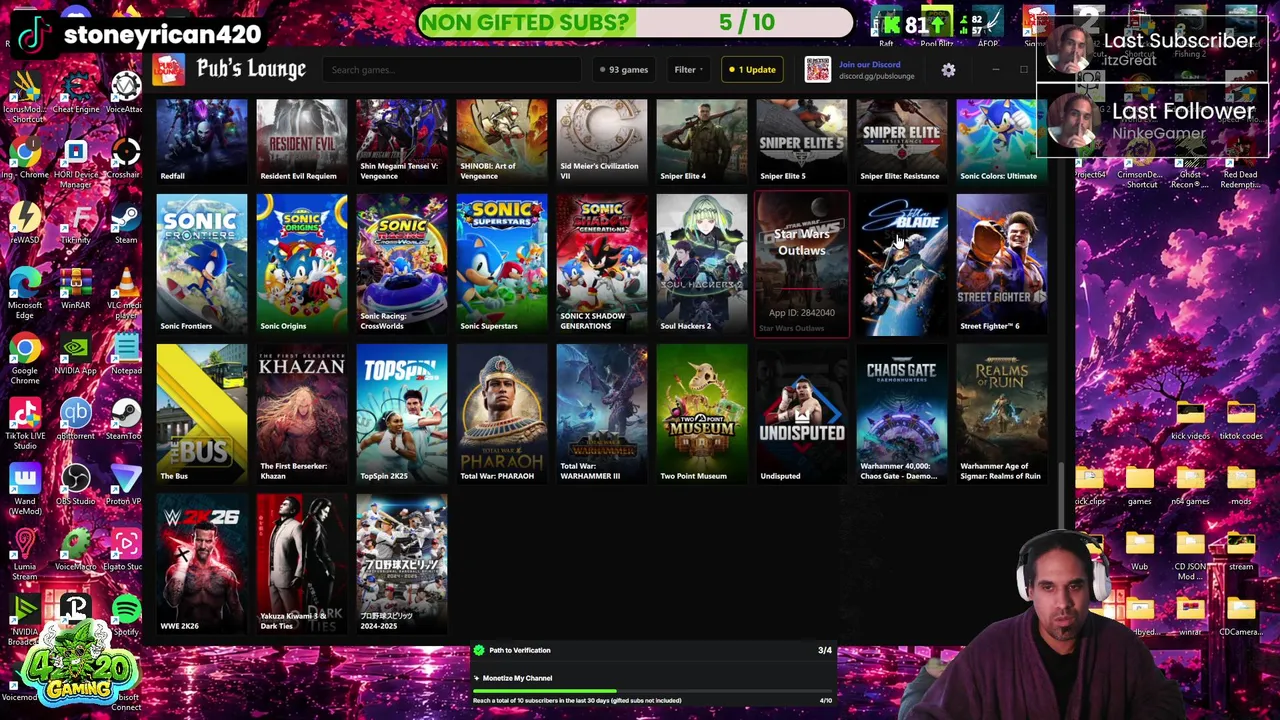Open Pub's Lounge settings gear
The width and height of the screenshot is (1280, 720).
948,70
